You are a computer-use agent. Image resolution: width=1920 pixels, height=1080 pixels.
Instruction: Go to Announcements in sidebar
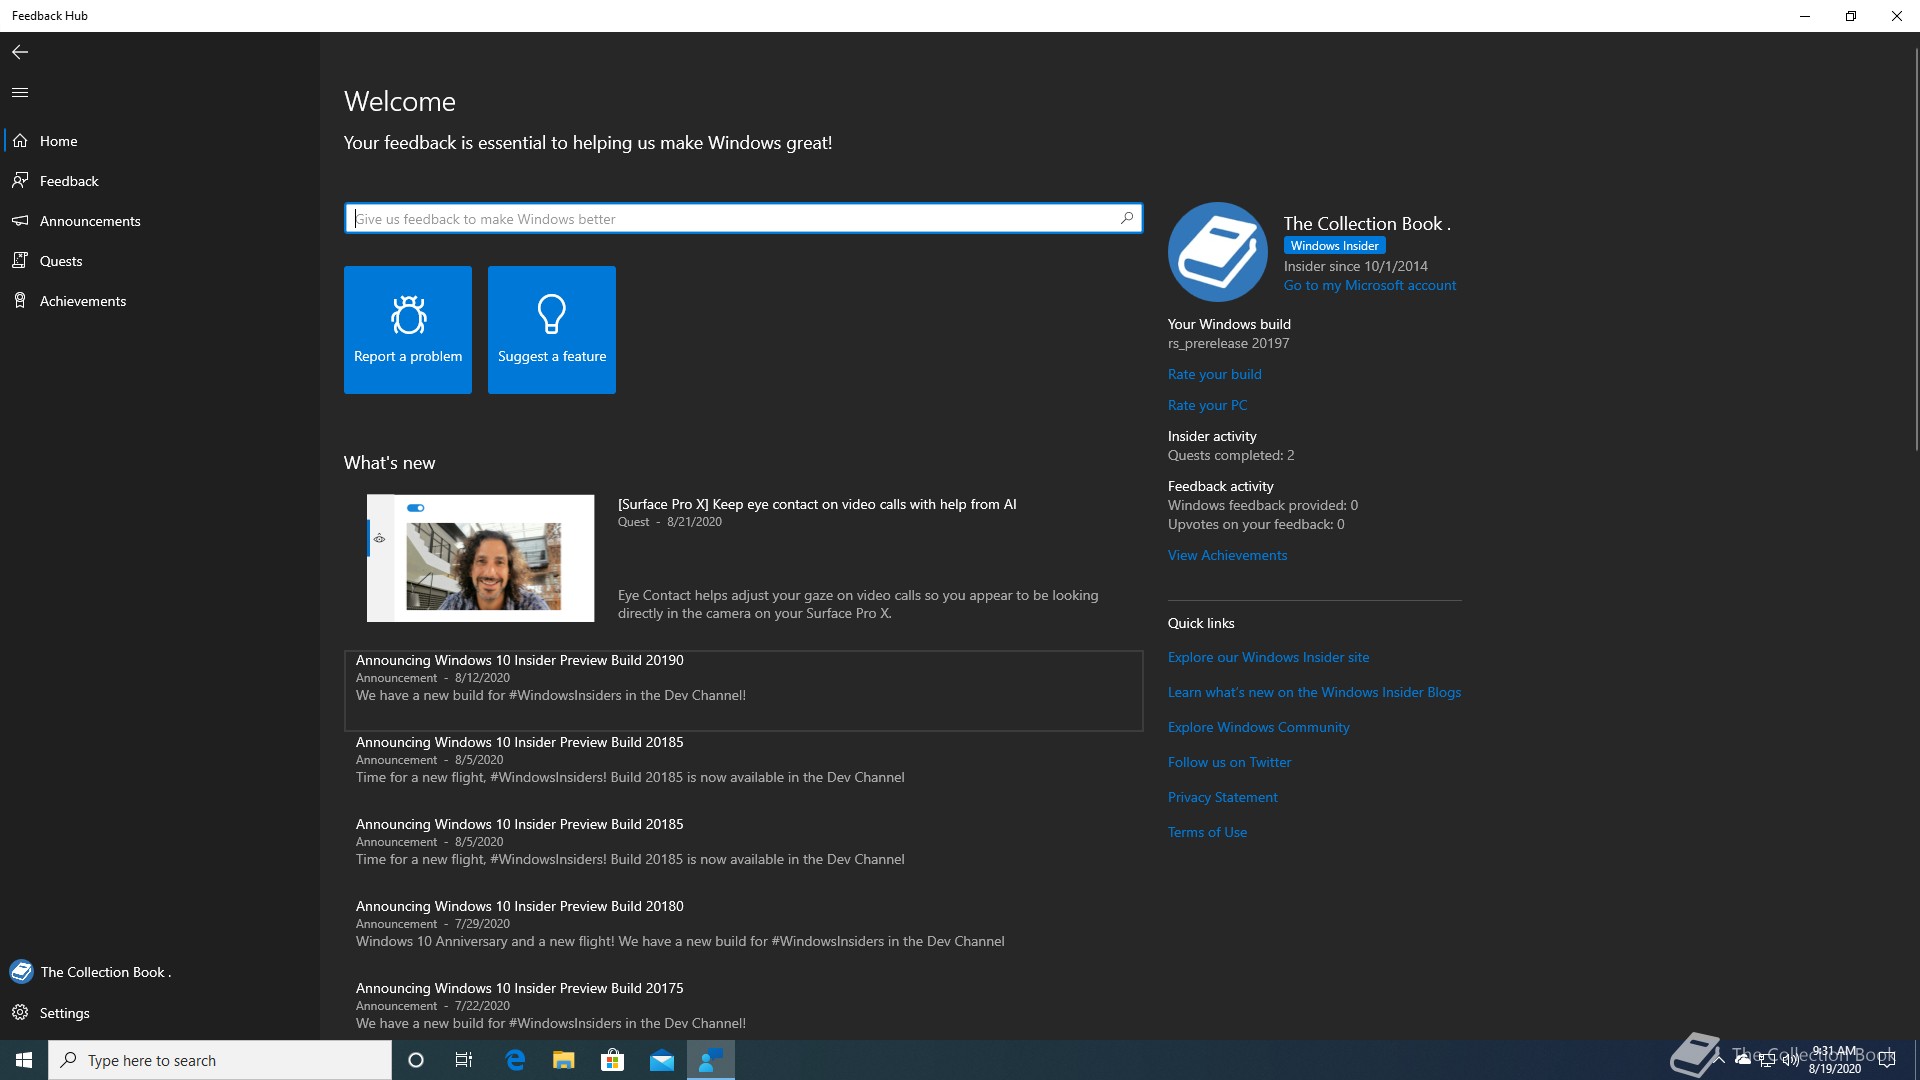point(160,221)
